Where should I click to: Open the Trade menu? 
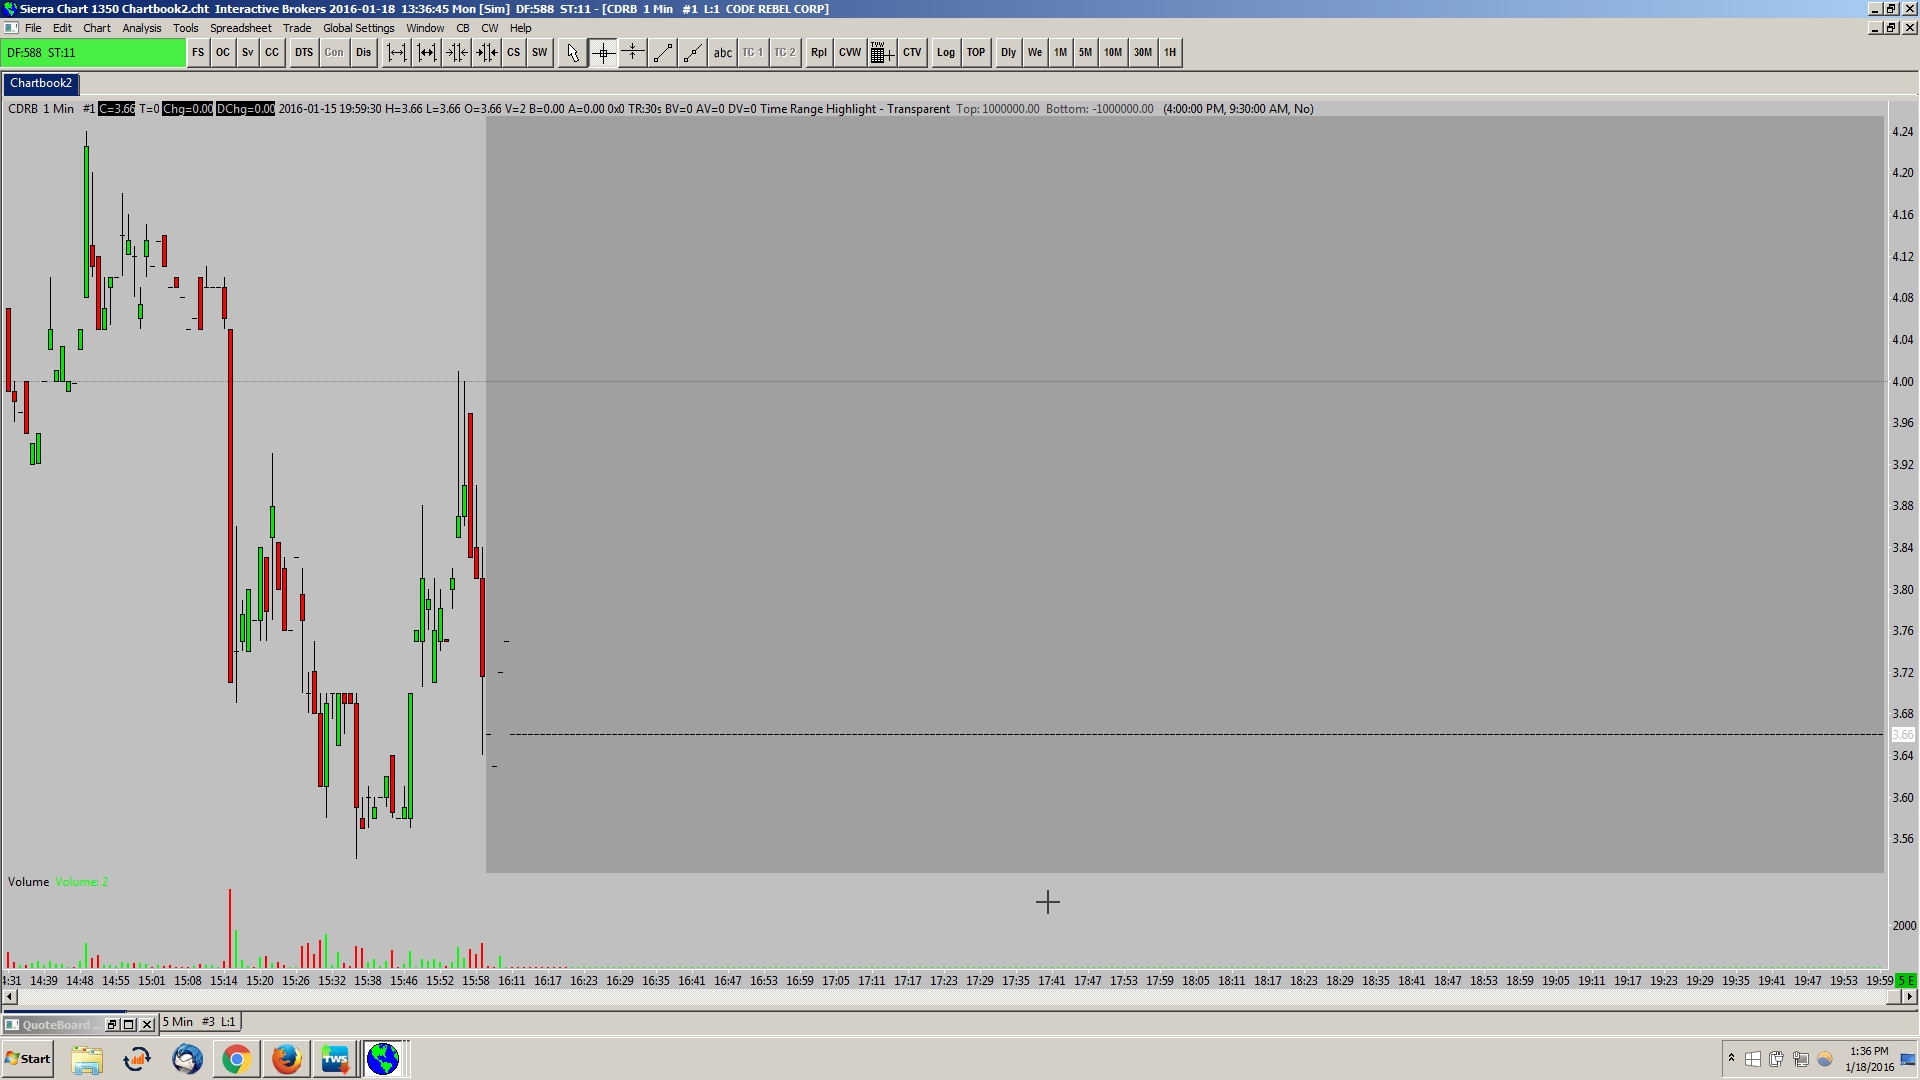(x=296, y=28)
